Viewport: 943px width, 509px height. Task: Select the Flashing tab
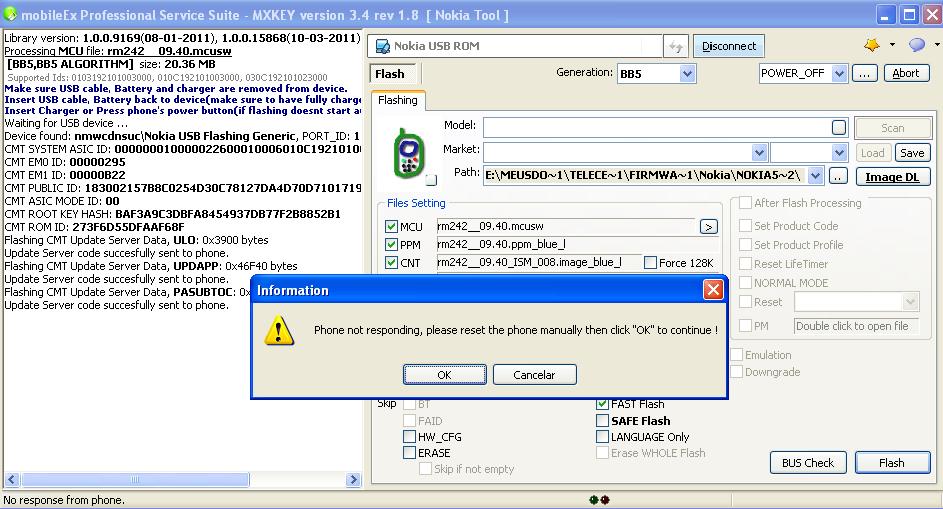pos(398,100)
